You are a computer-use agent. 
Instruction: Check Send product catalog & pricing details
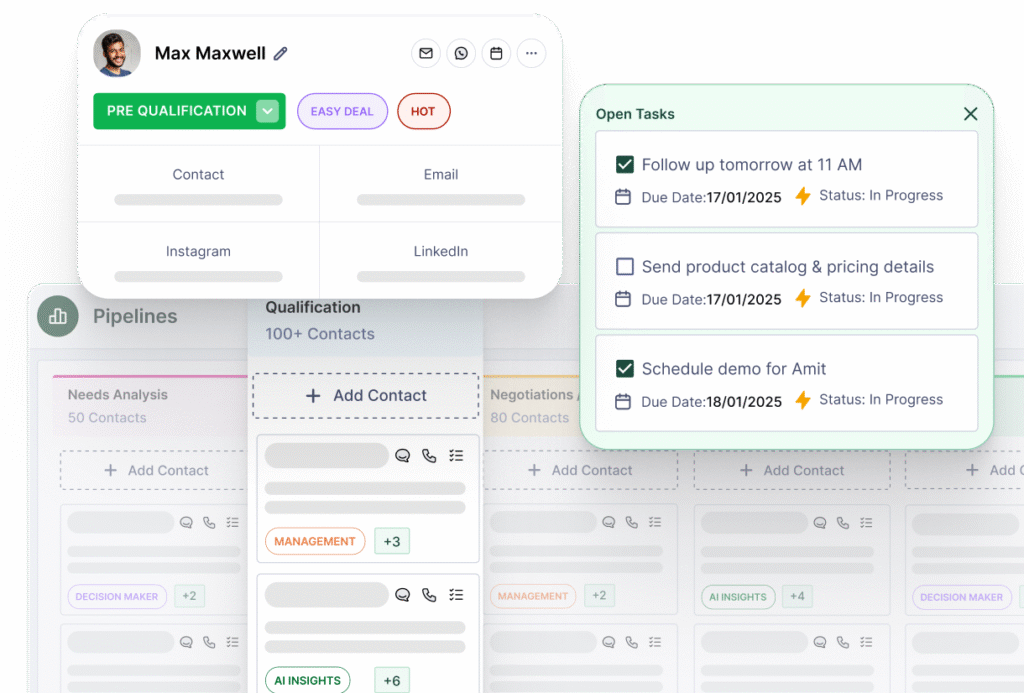pyautogui.click(x=625, y=267)
